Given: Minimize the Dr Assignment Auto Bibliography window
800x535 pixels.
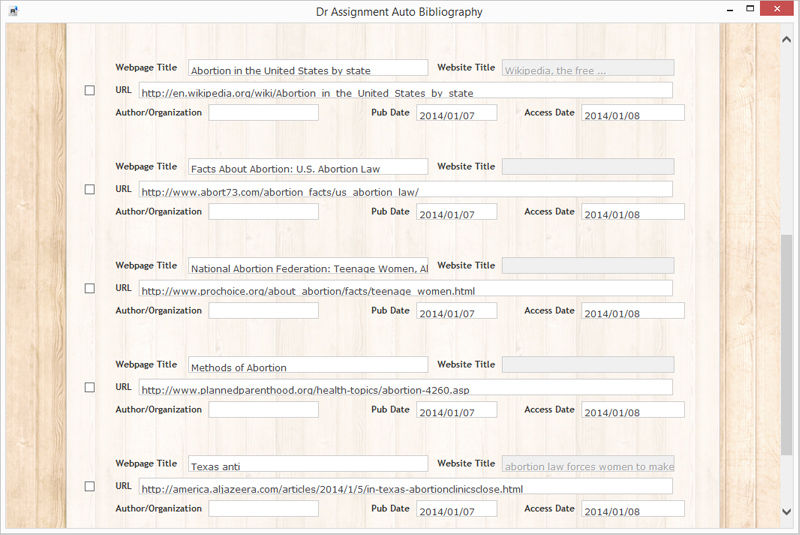Looking at the screenshot, I should click(730, 9).
